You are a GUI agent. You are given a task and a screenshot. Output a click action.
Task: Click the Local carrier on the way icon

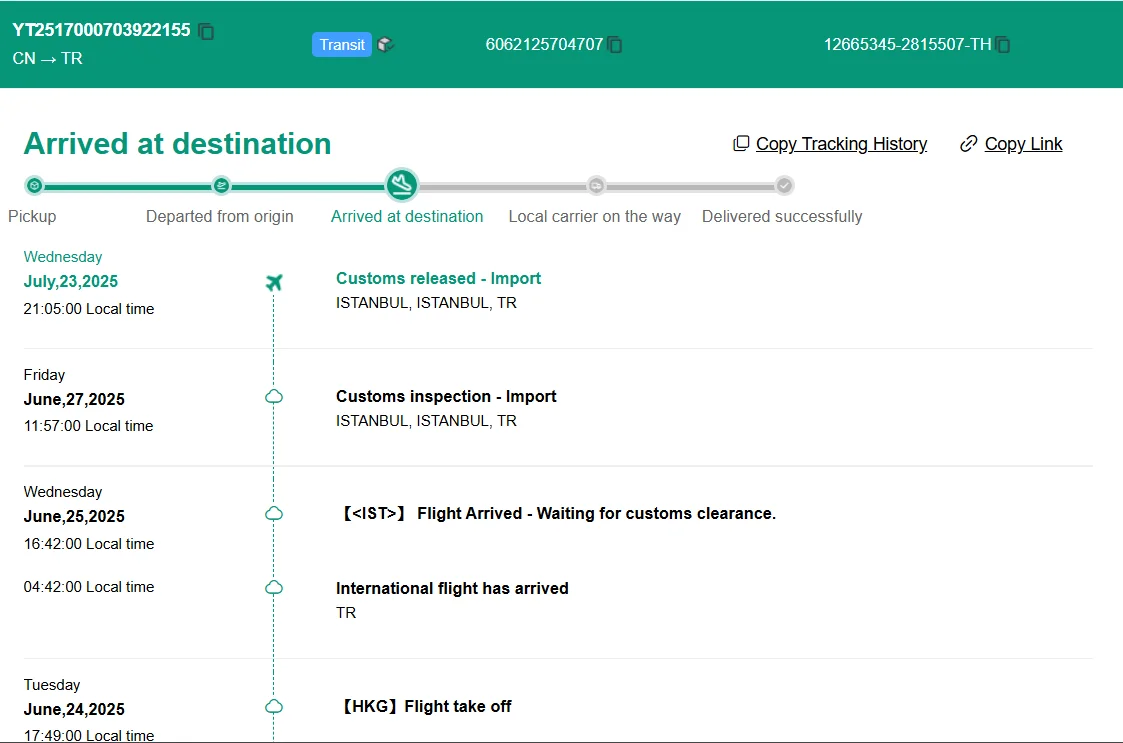pos(596,185)
